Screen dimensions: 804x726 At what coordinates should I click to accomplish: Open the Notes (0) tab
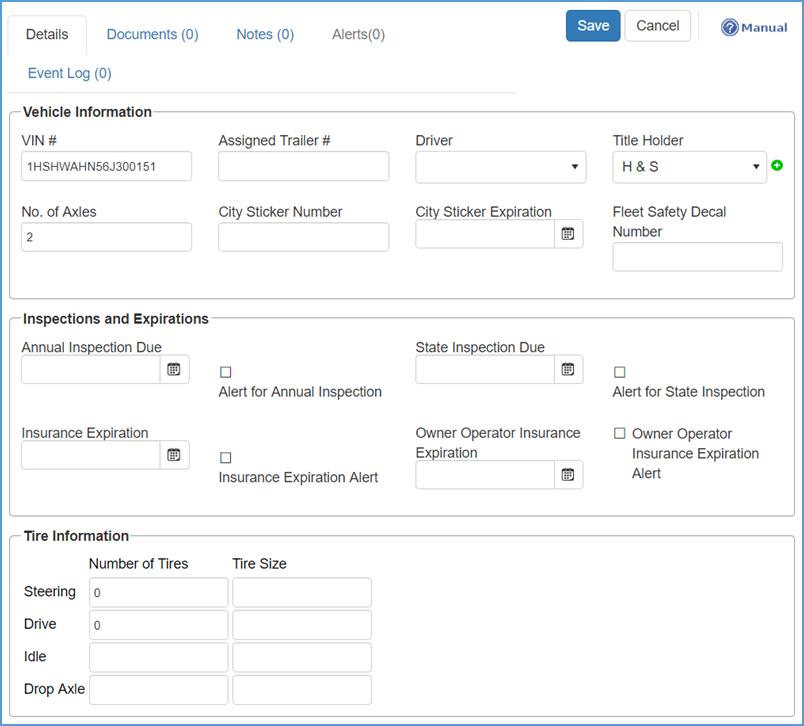(x=265, y=35)
